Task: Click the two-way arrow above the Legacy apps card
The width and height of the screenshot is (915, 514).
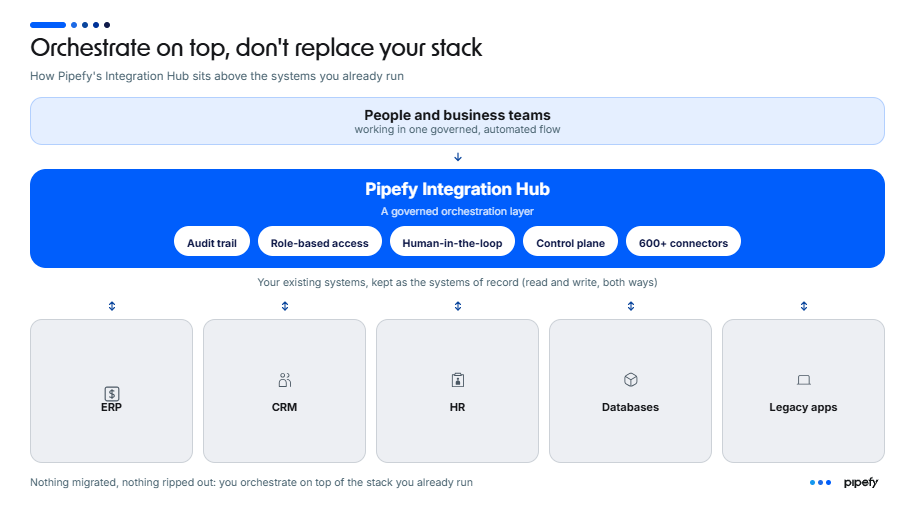Action: [x=804, y=306]
